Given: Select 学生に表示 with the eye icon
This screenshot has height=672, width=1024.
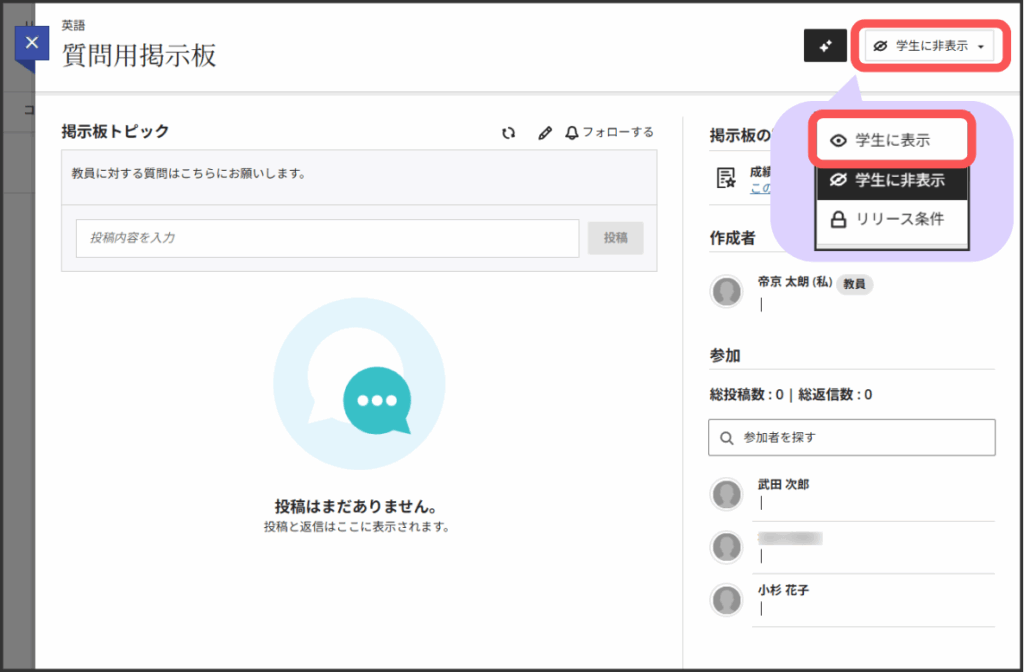Looking at the screenshot, I should (892, 141).
